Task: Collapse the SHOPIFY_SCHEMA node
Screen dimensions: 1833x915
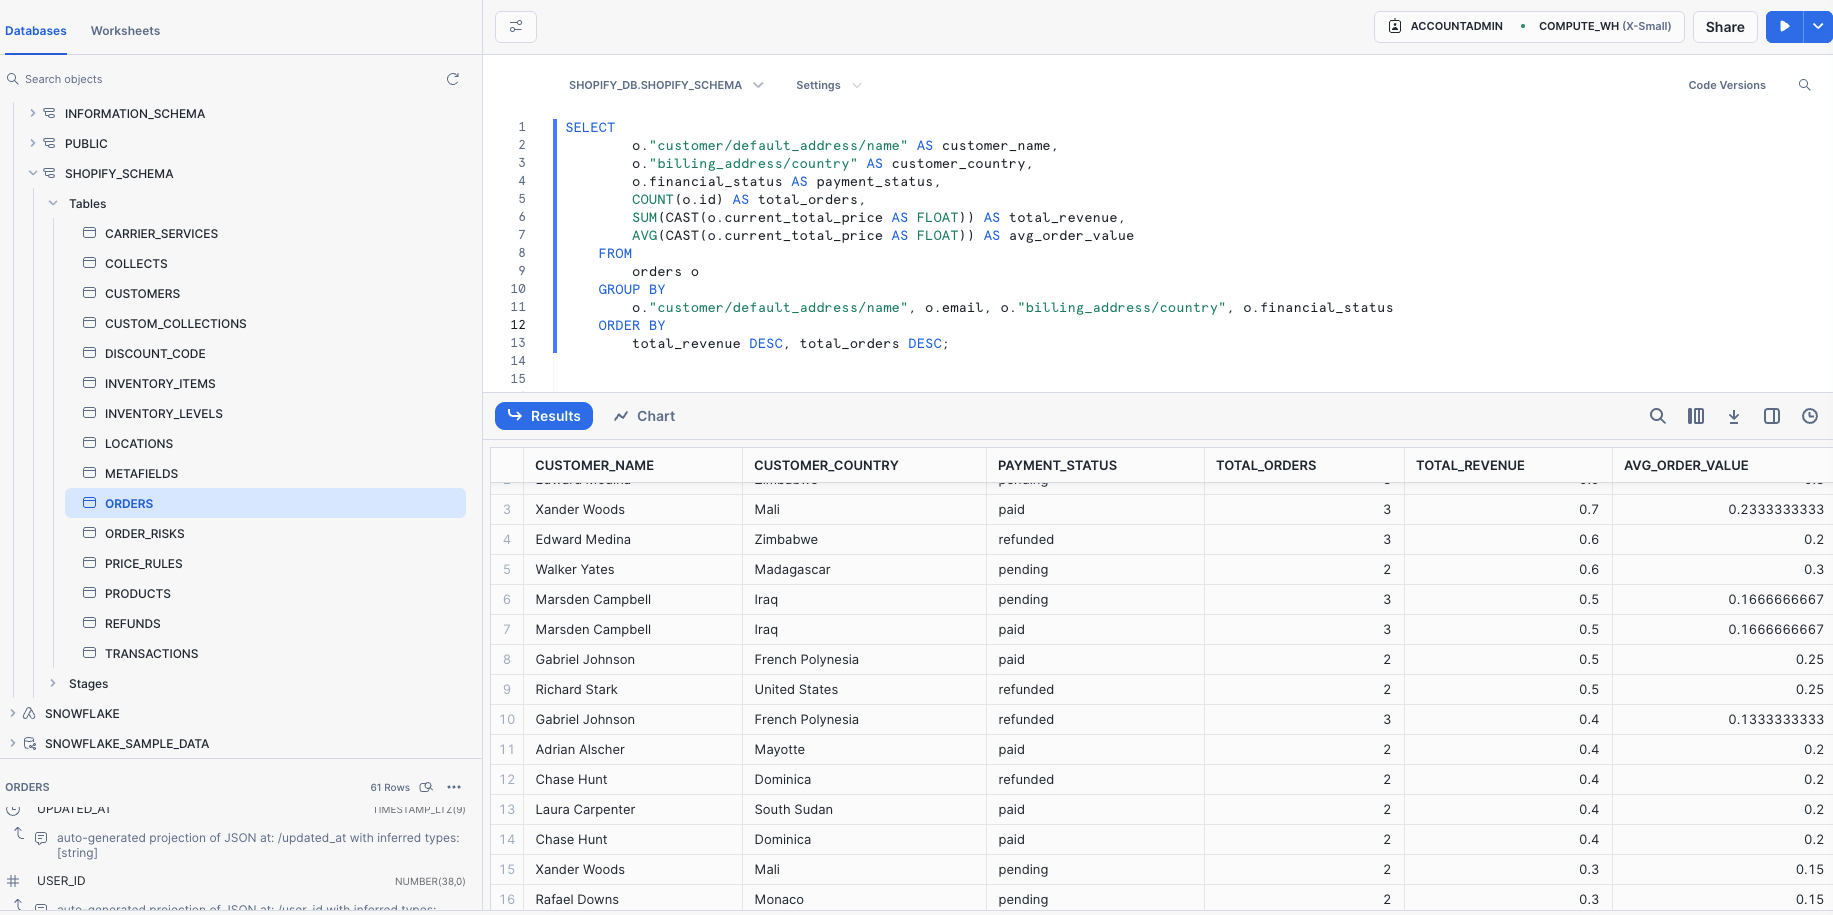Action: pos(33,173)
